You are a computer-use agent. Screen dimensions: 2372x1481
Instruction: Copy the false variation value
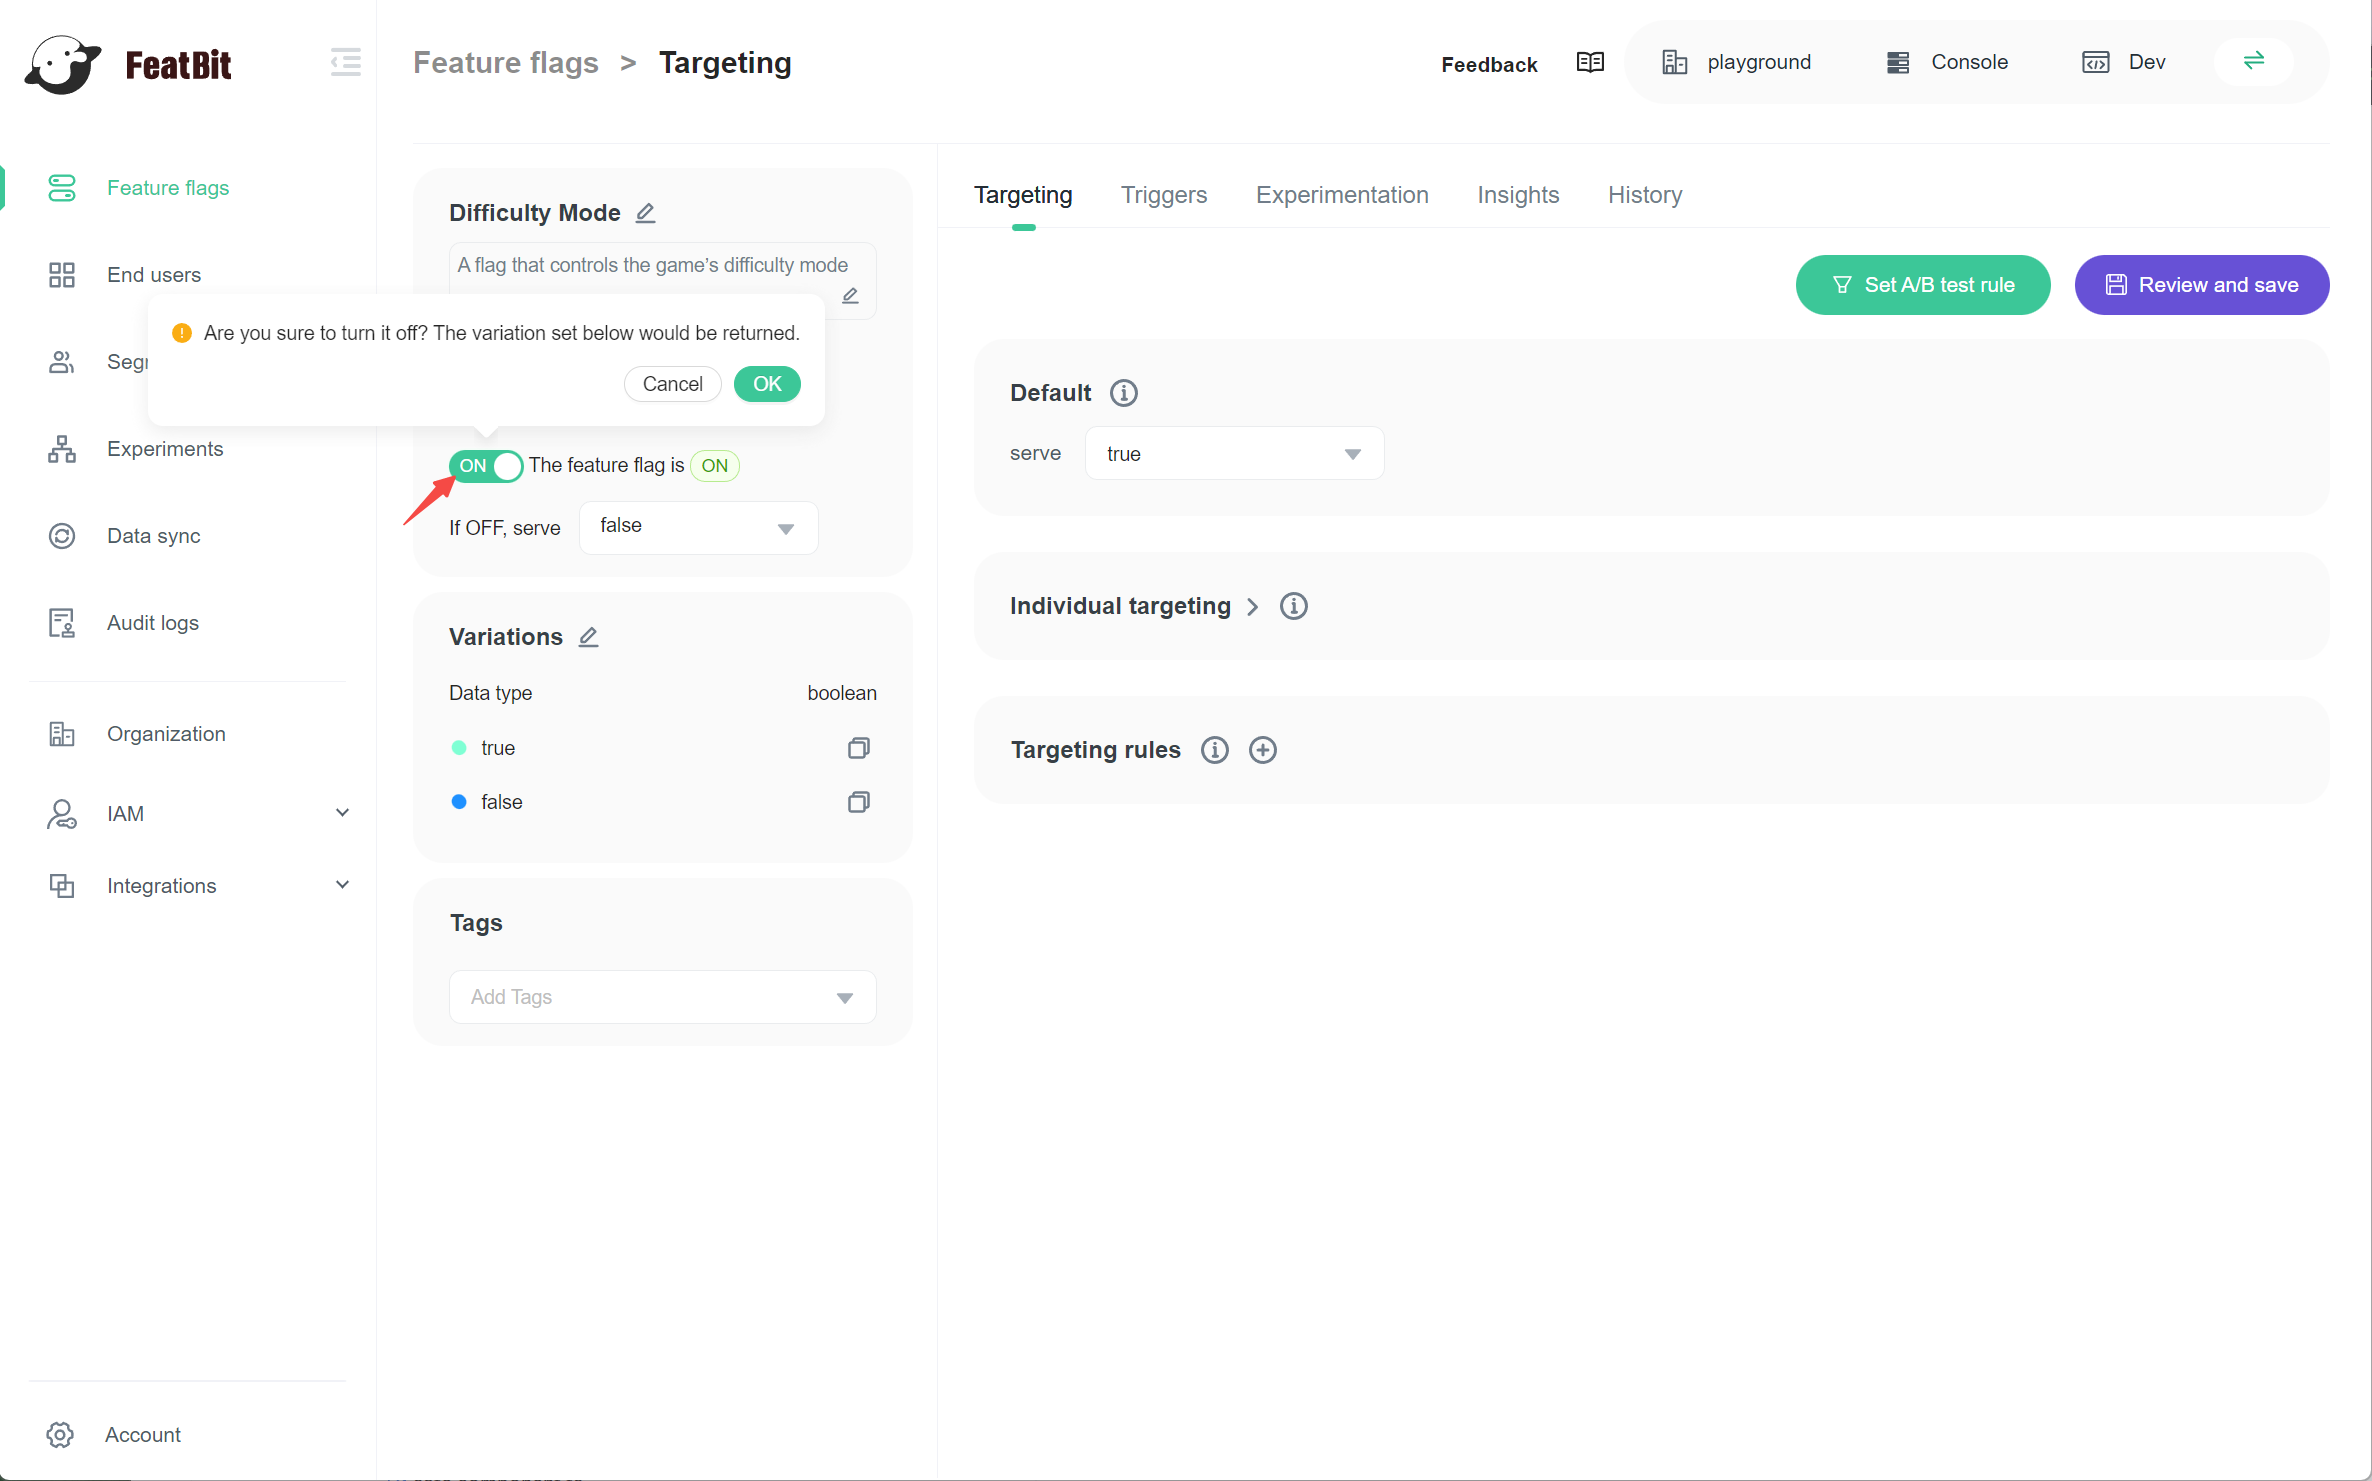click(858, 801)
